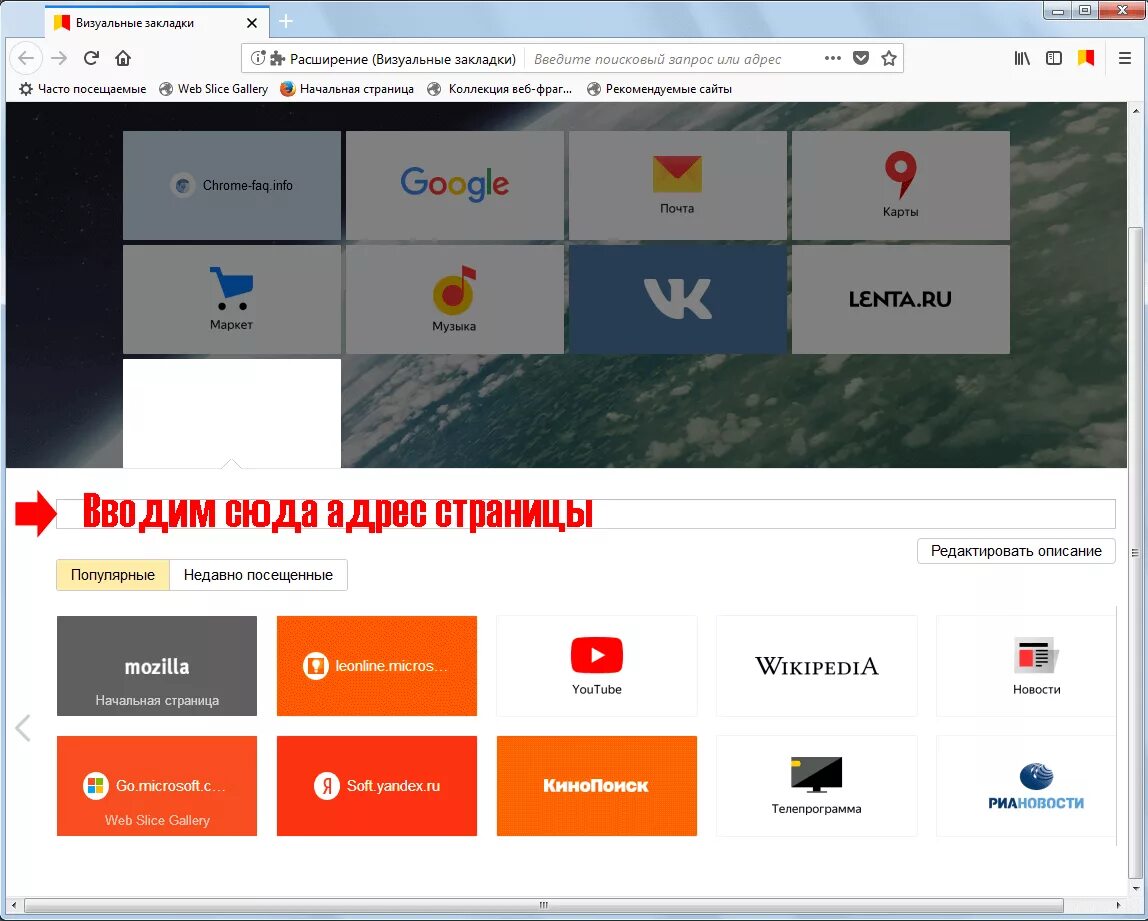Save page to Pocket
The height and width of the screenshot is (921, 1148).
pyautogui.click(x=861, y=58)
